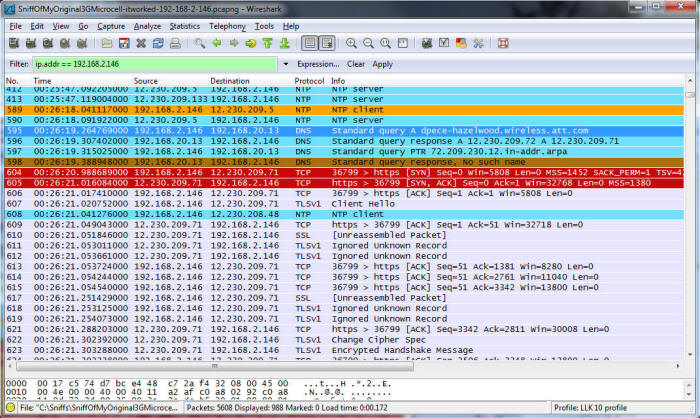The width and height of the screenshot is (700, 418).
Task: Open the File menu
Action: point(15,26)
